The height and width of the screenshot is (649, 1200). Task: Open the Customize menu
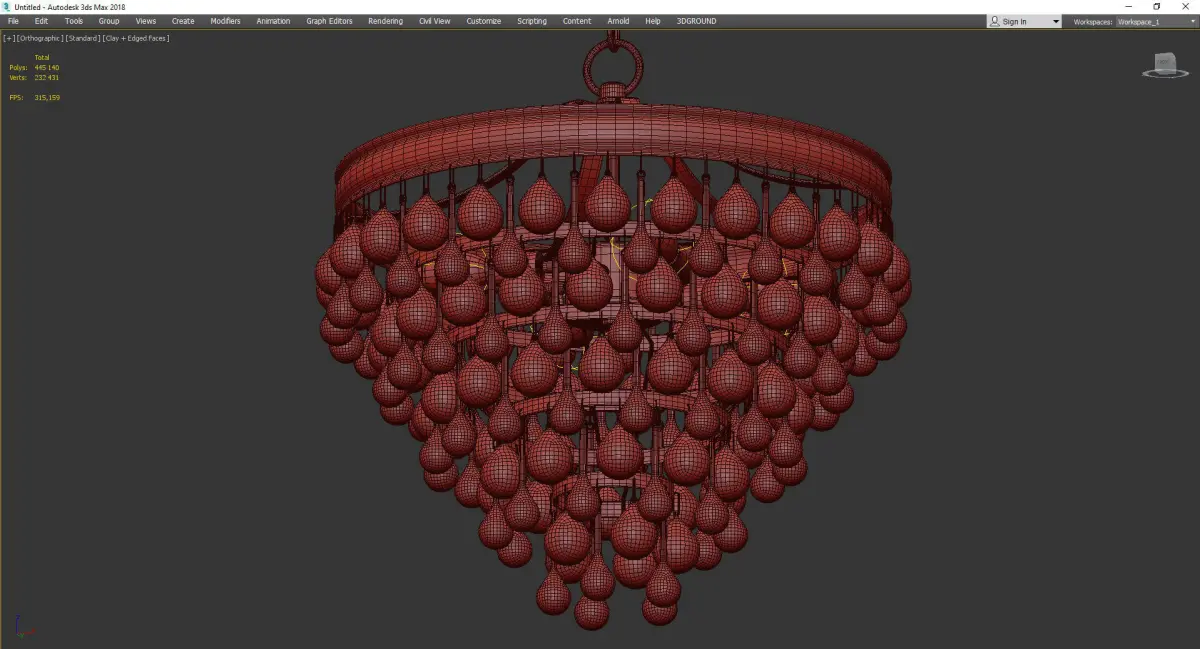(x=484, y=21)
